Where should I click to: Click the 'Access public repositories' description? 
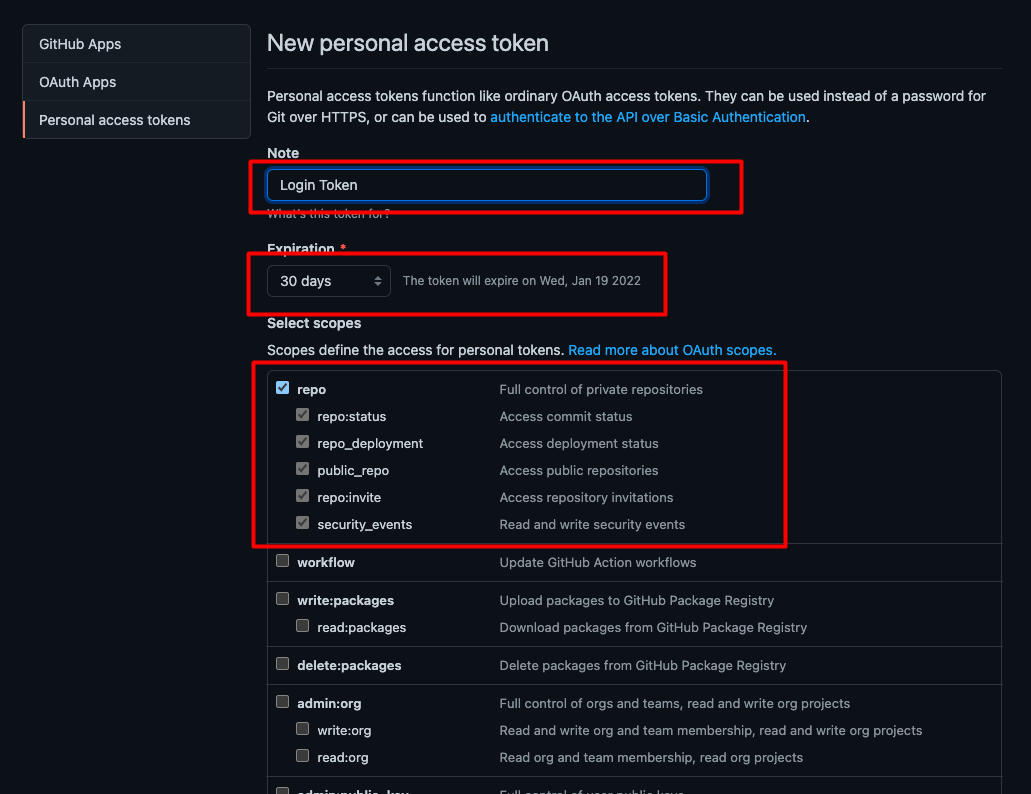point(579,471)
